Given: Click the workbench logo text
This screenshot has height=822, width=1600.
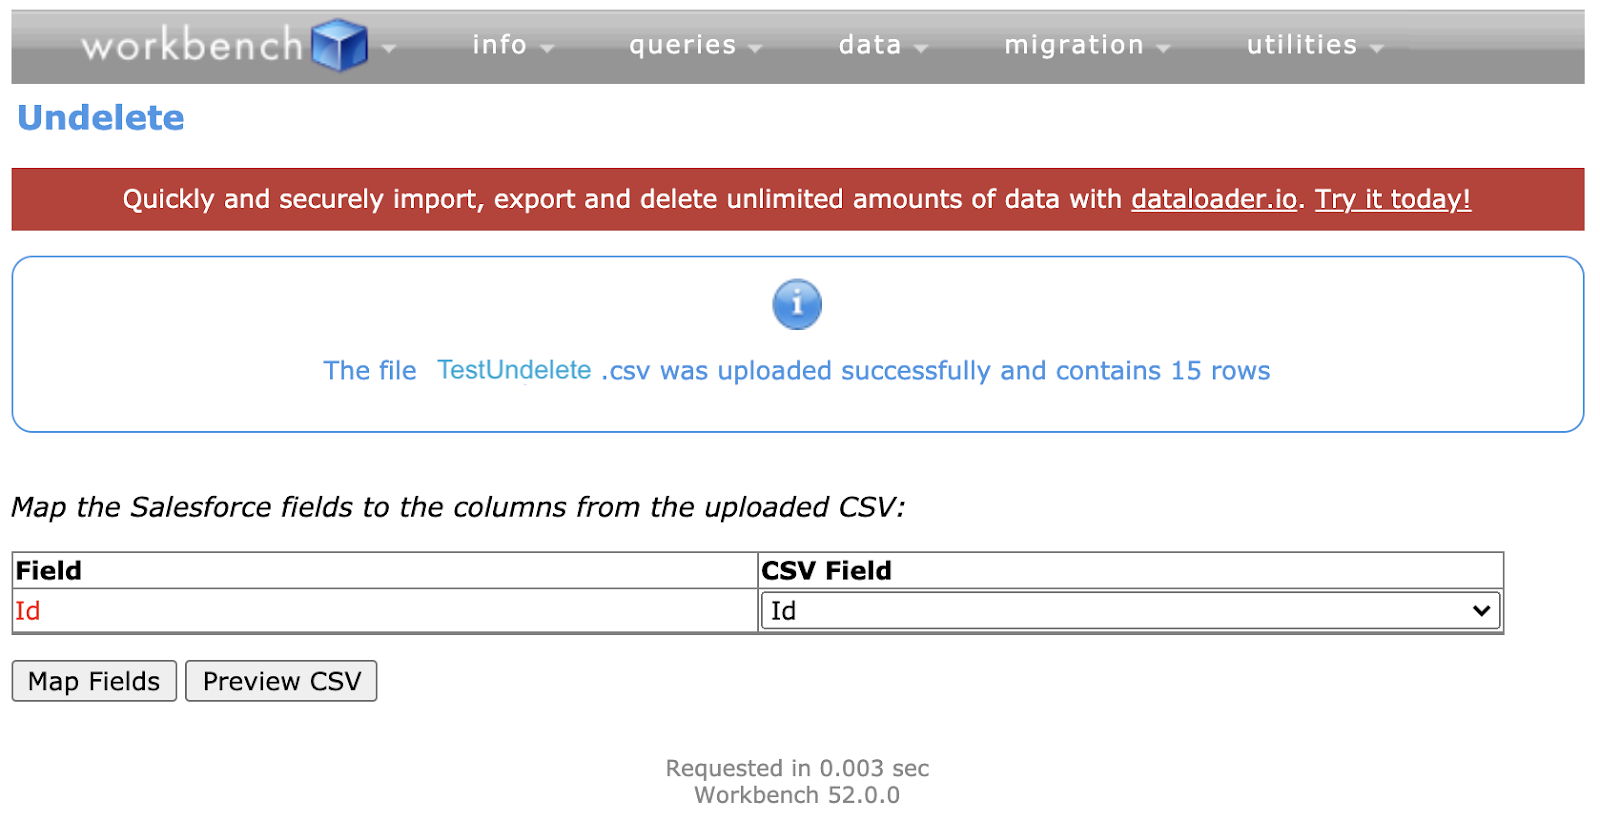Looking at the screenshot, I should (192, 45).
